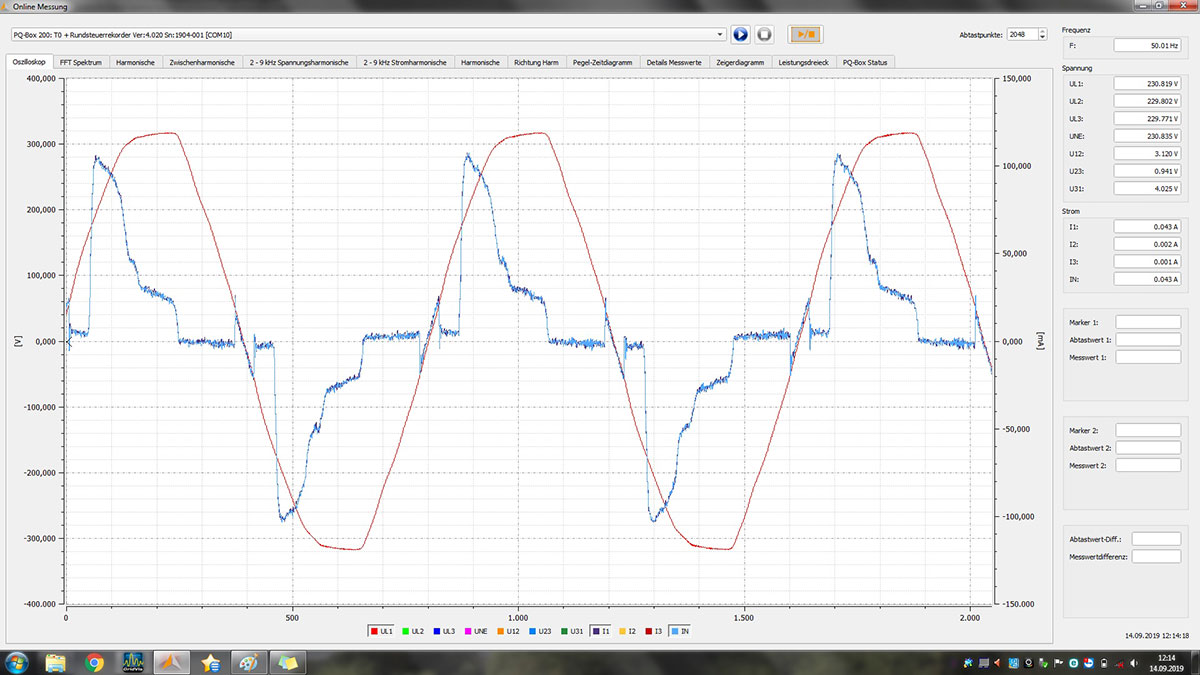This screenshot has height=675, width=1200.
Task: Select the UL3 voltage value 229.771 V
Action: [x=1148, y=118]
